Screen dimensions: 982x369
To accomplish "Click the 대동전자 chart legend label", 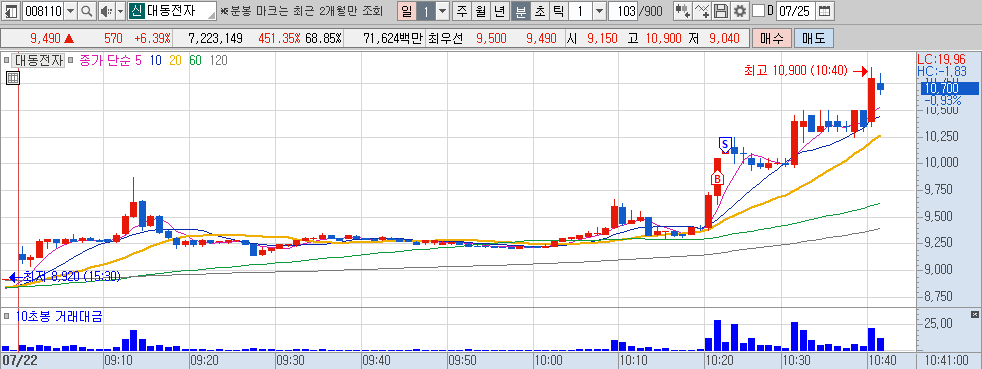I will 39,61.
